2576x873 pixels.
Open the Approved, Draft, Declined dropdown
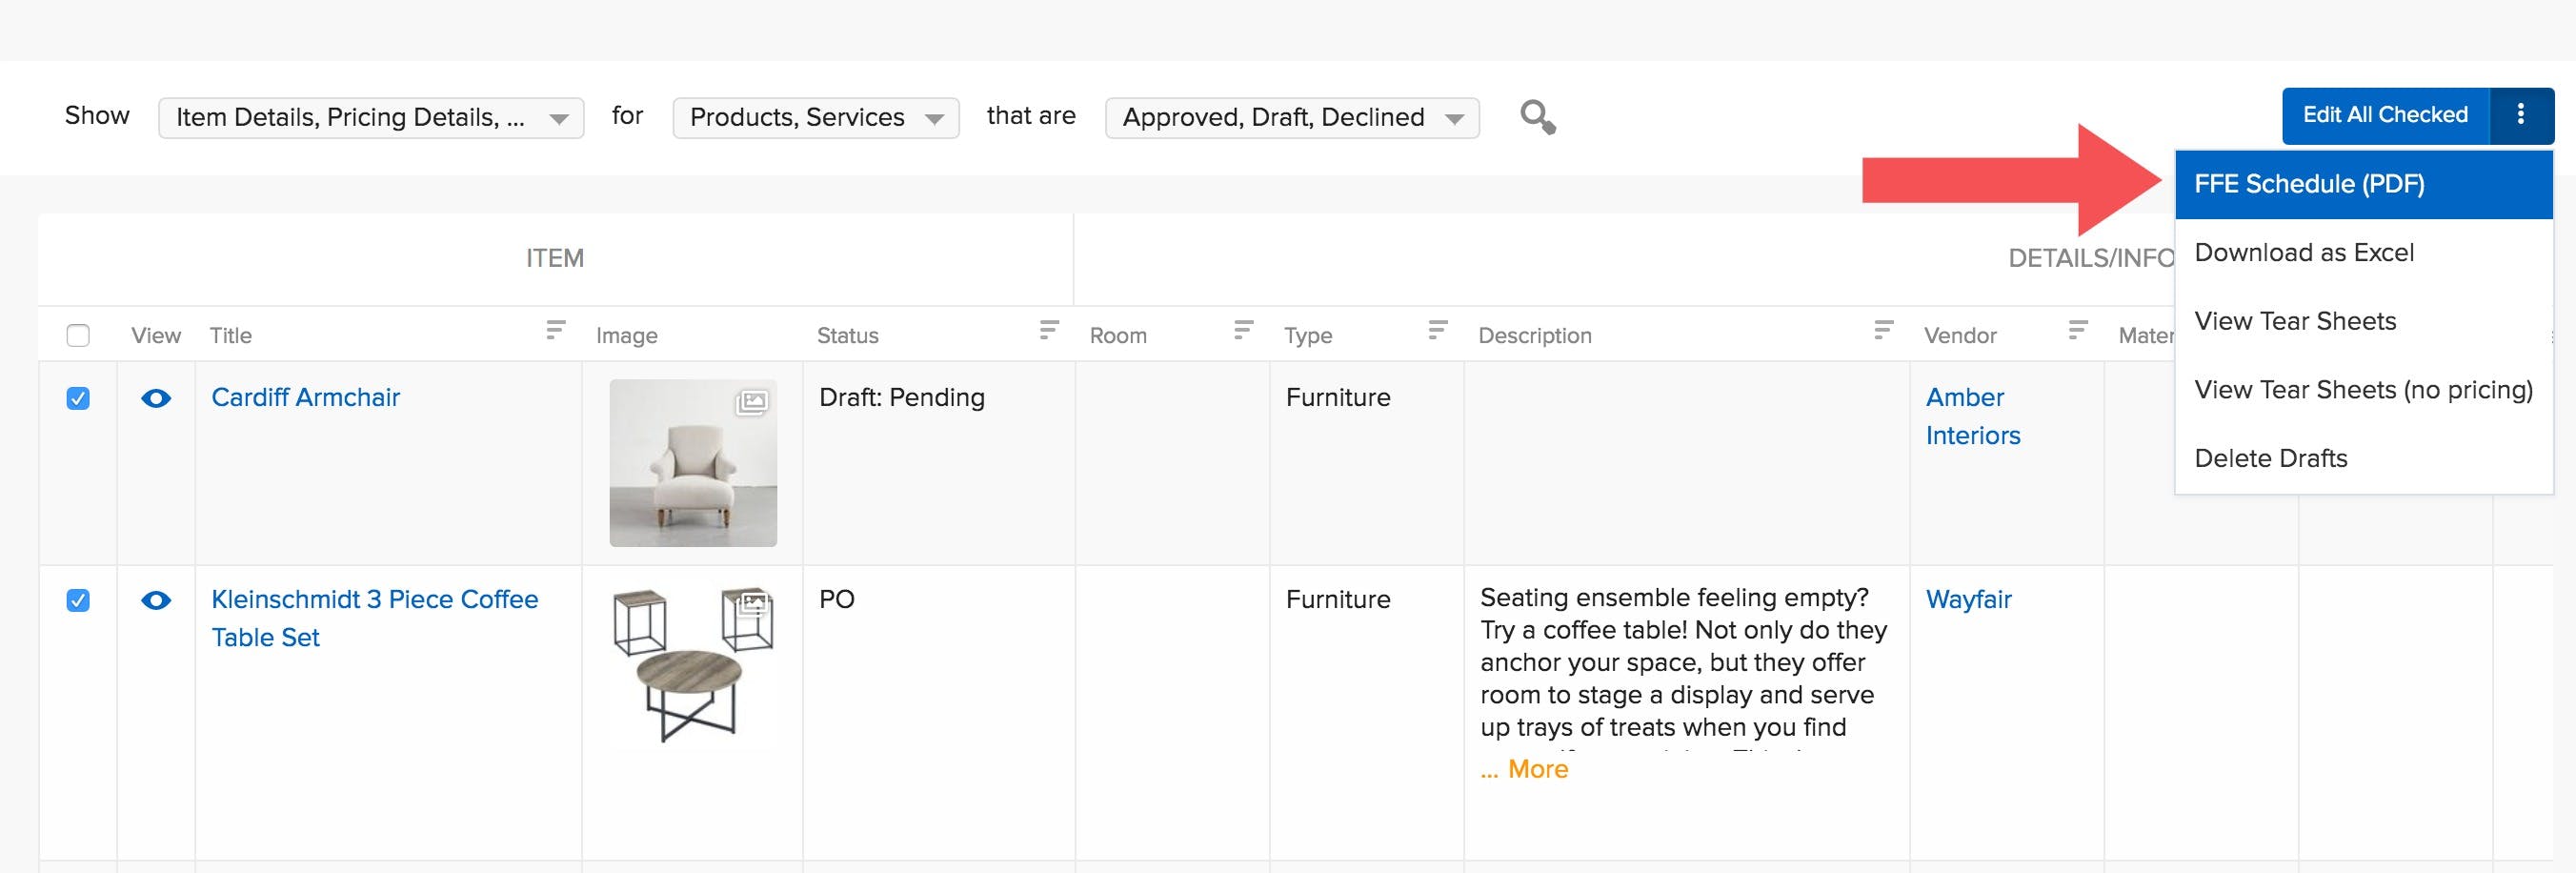1292,117
